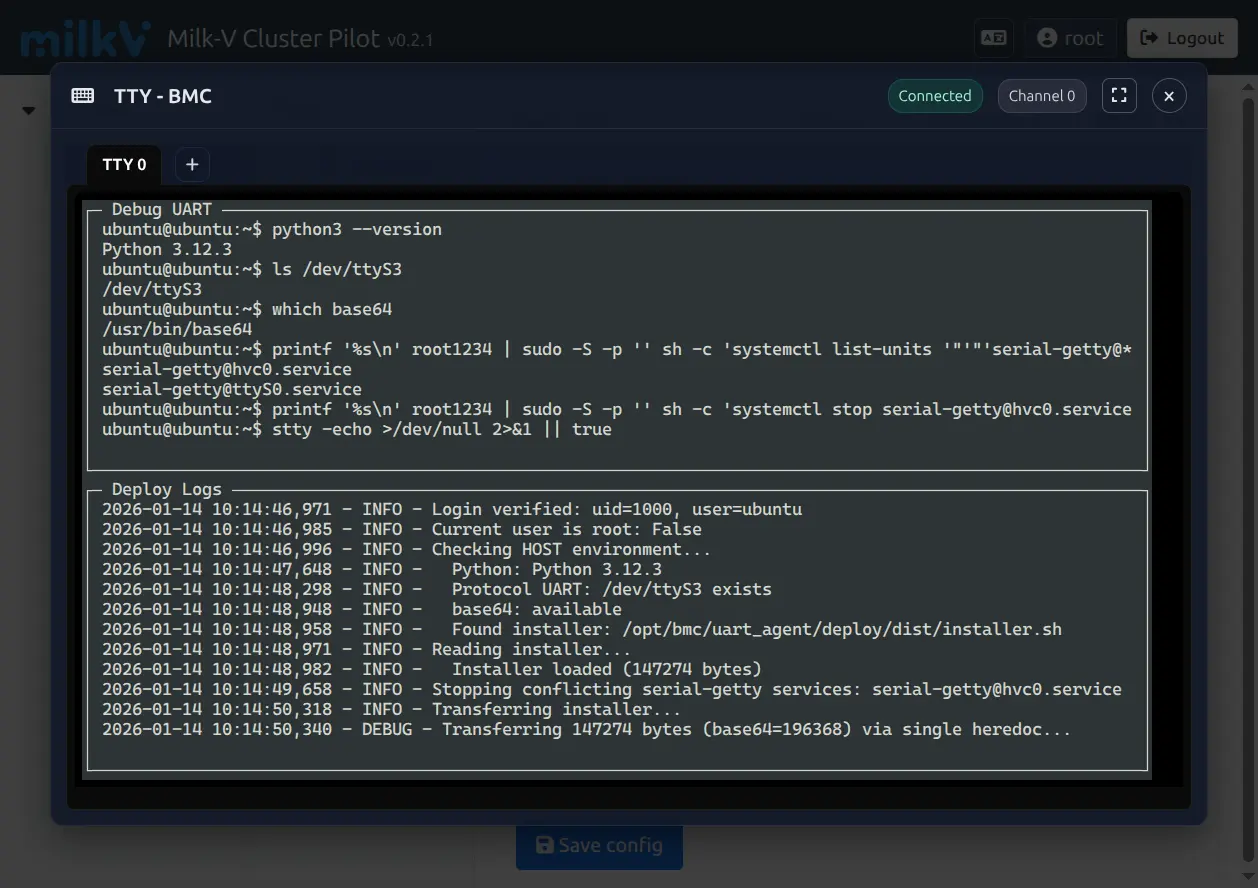
Task: Click inside the Deploy Logs pane
Action: (x=616, y=630)
